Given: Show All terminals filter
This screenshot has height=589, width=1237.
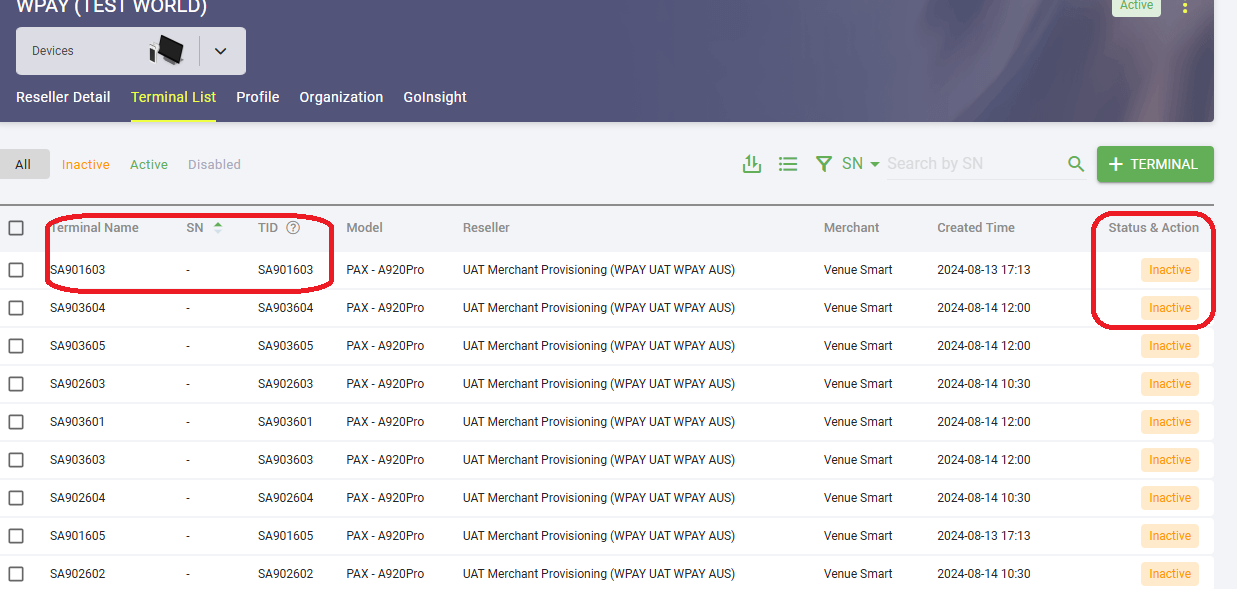Looking at the screenshot, I should click(x=23, y=164).
